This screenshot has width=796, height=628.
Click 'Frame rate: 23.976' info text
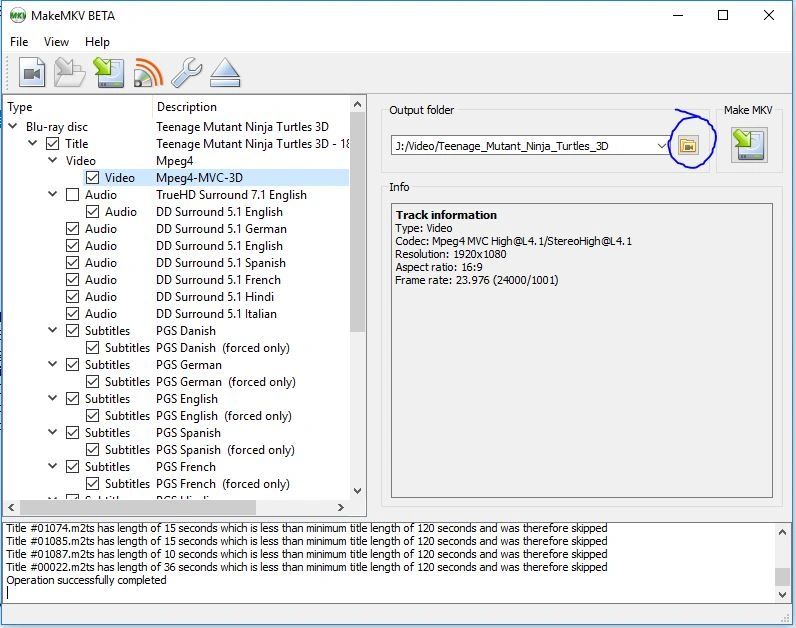477,280
